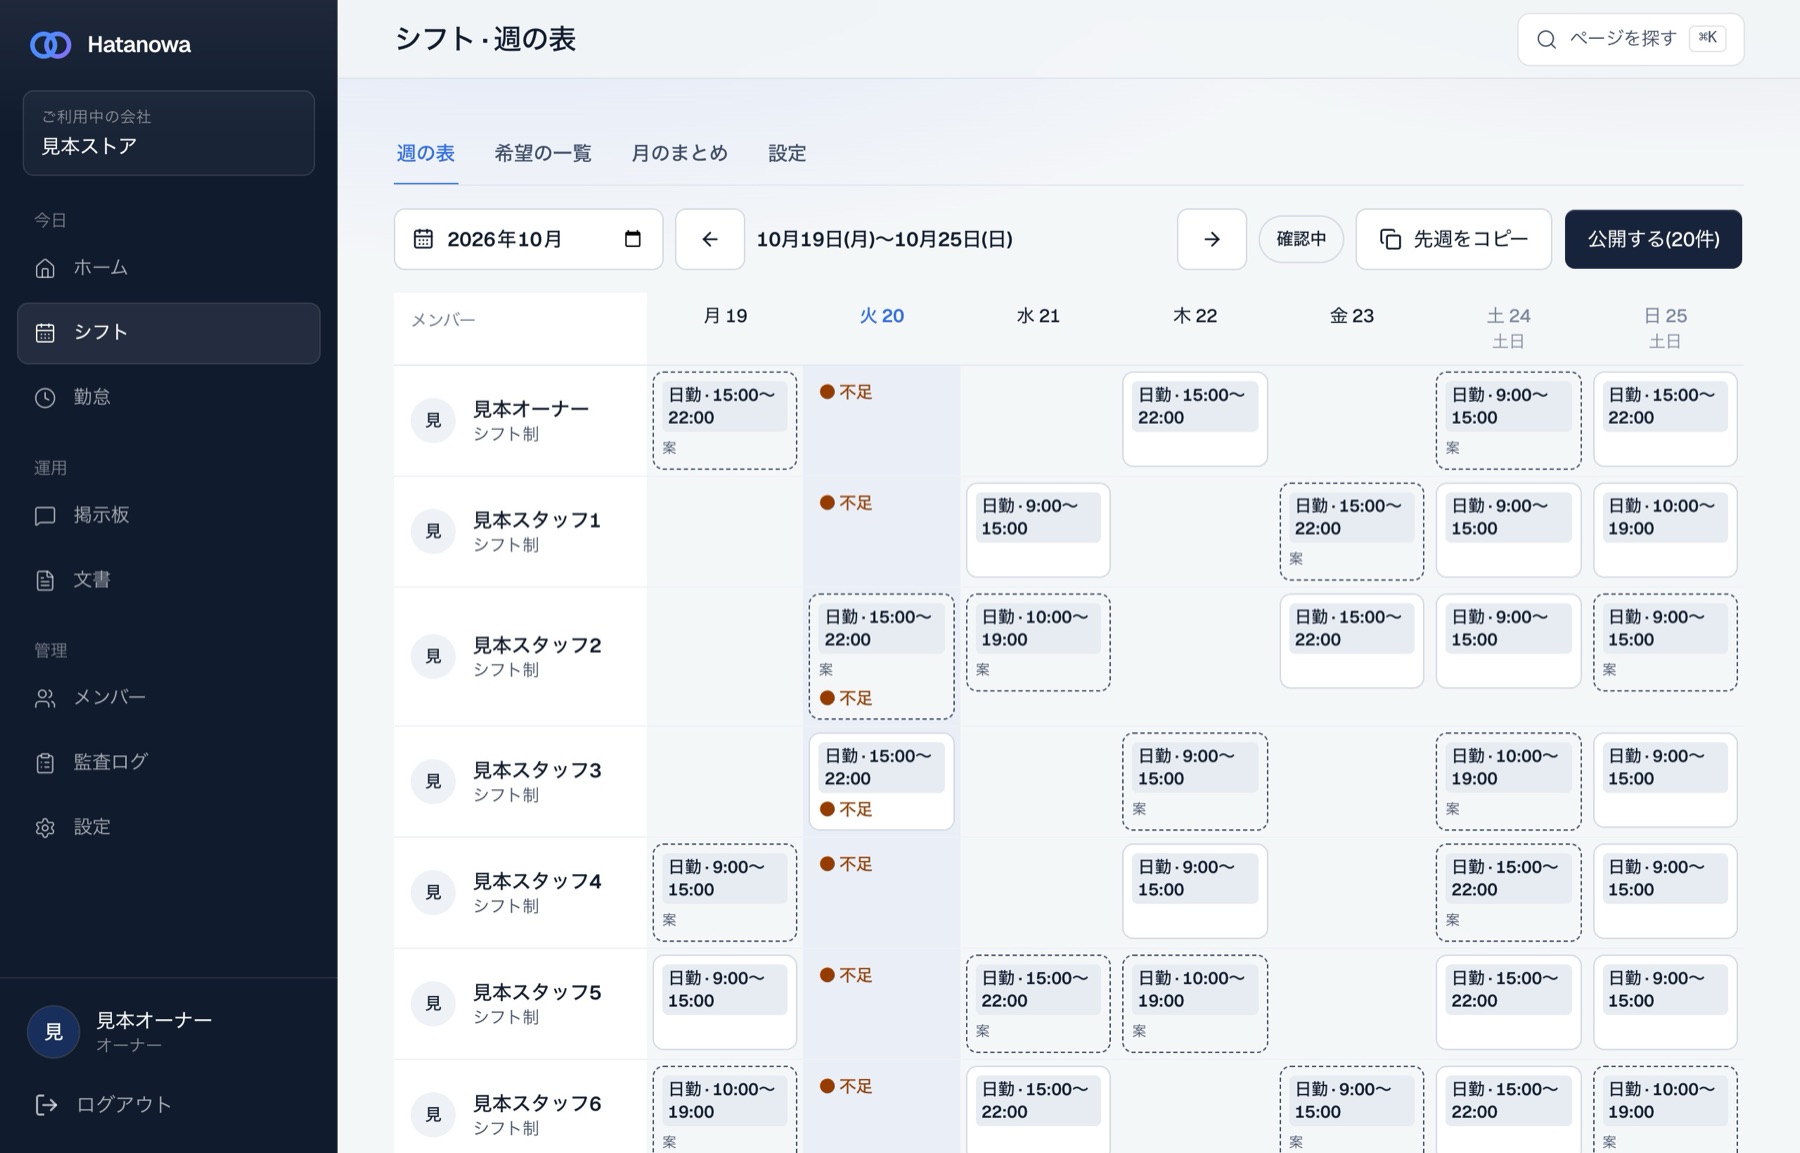This screenshot has width=1800, height=1153.
Task: Click the 確認中 status badge
Action: (x=1301, y=239)
